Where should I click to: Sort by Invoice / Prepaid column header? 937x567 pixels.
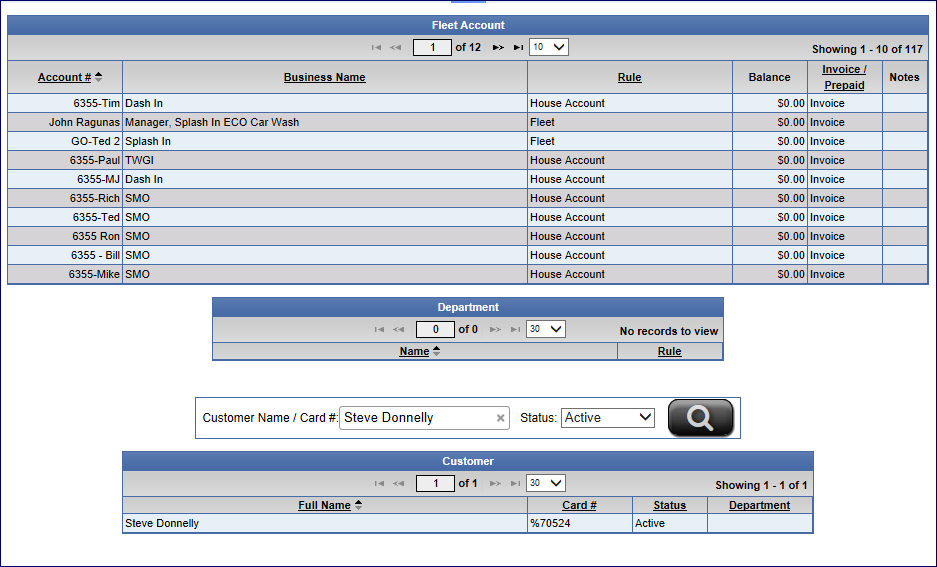click(x=844, y=77)
